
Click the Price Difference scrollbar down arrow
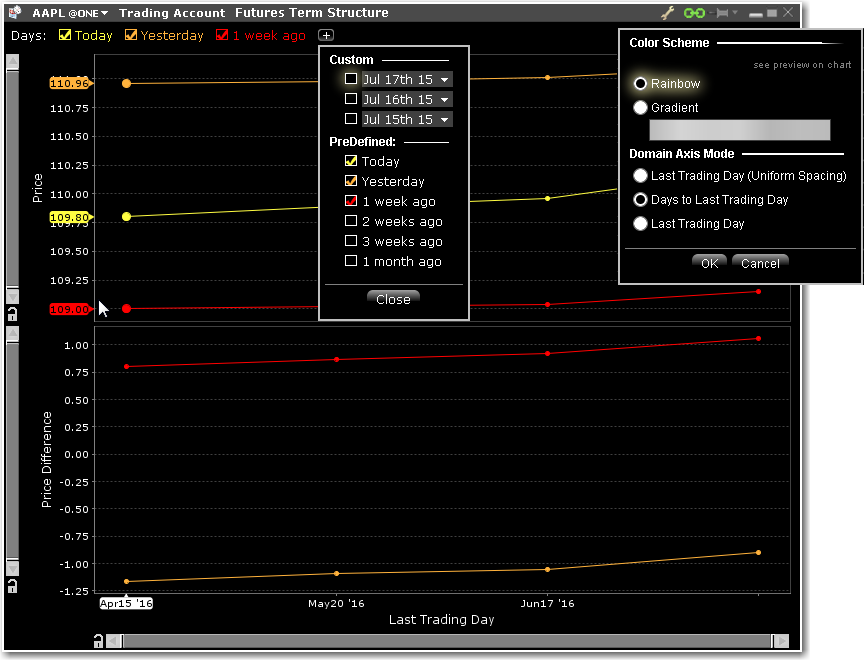pos(12,567)
